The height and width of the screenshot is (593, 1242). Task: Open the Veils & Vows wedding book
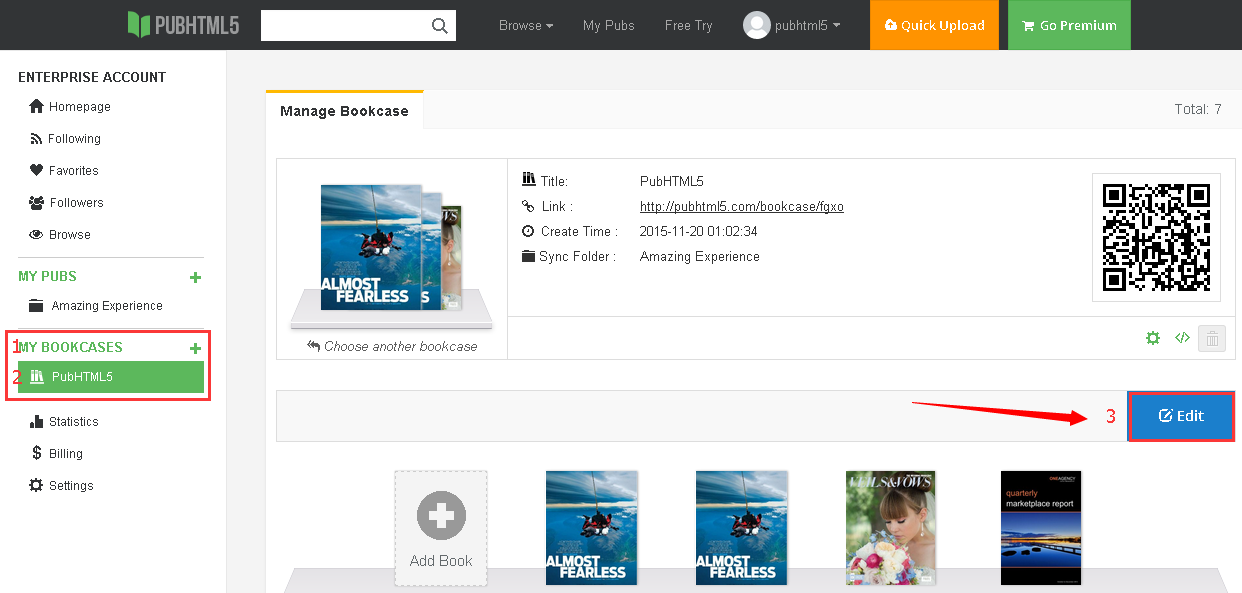891,527
